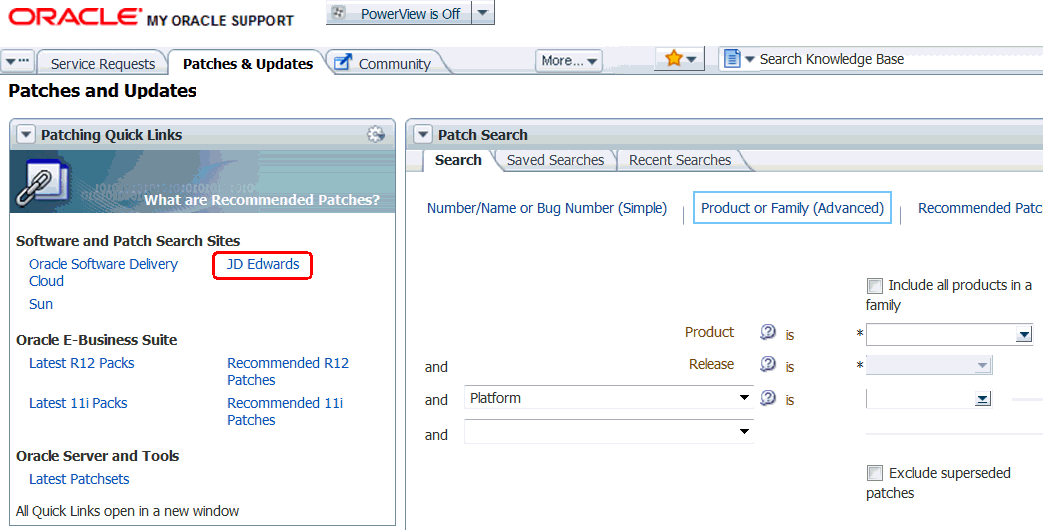The width and height of the screenshot is (1043, 530).
Task: Open the Community tab
Action: [x=394, y=64]
